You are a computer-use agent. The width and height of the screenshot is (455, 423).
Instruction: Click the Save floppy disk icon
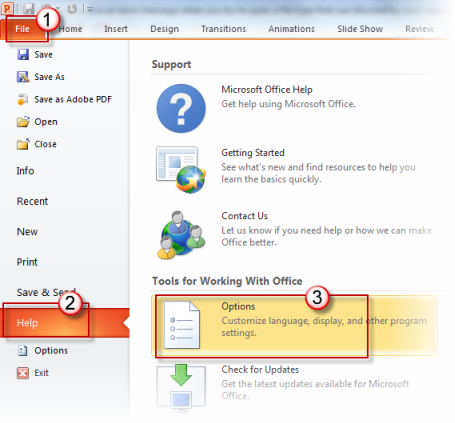[x=23, y=54]
